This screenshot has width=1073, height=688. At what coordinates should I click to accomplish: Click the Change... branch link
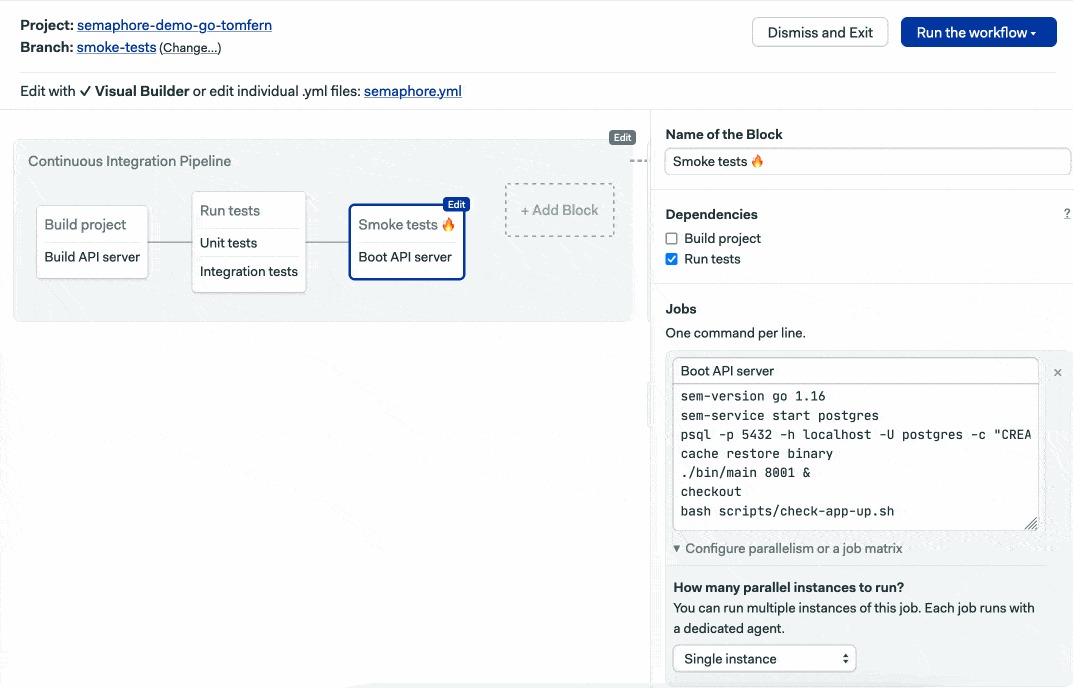coord(190,48)
